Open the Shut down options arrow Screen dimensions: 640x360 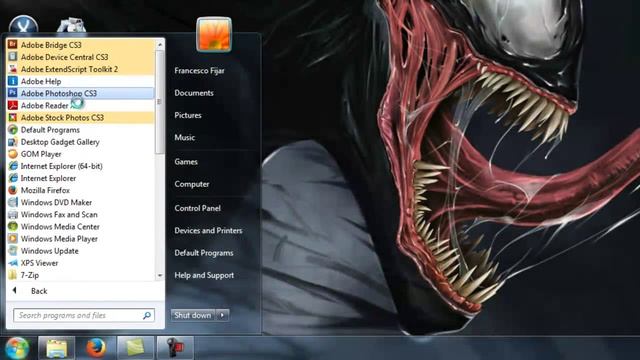(222, 315)
